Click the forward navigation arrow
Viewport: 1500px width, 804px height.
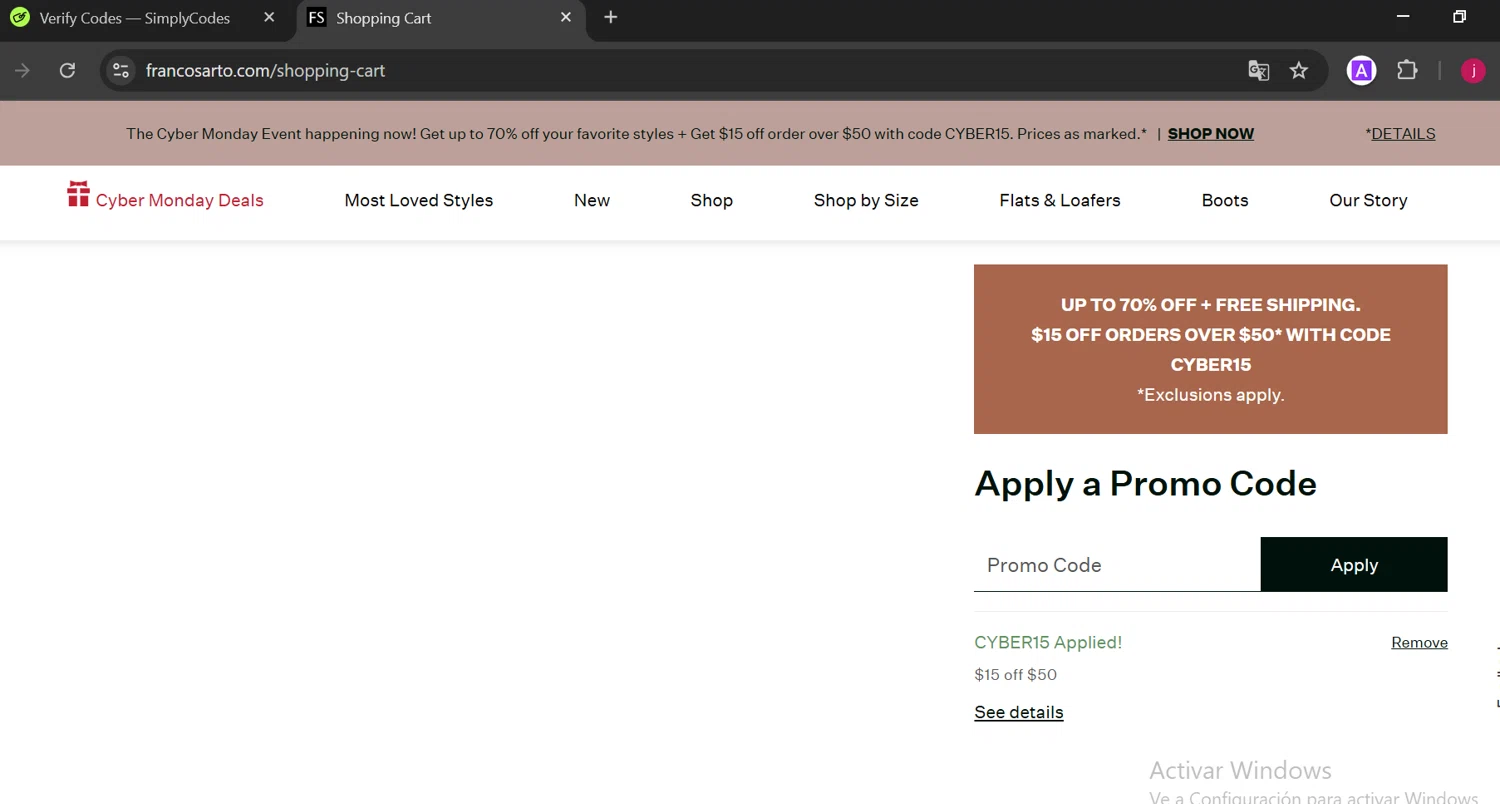[x=22, y=70]
